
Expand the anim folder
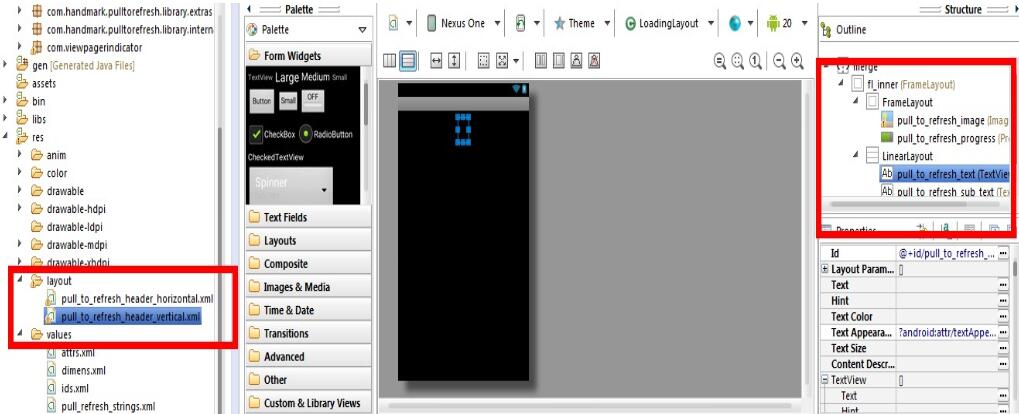point(20,155)
